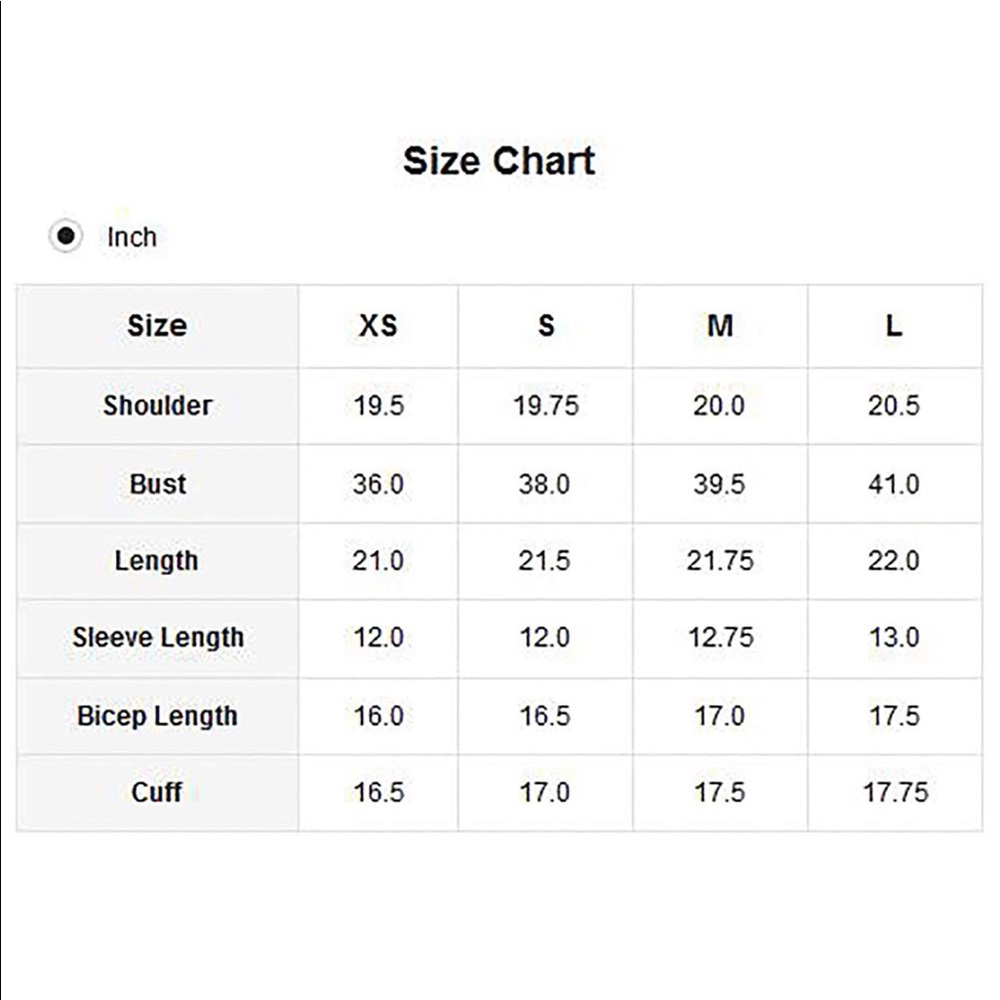Click the Shoulder row label
Image resolution: width=1000 pixels, height=1000 pixels.
(158, 406)
